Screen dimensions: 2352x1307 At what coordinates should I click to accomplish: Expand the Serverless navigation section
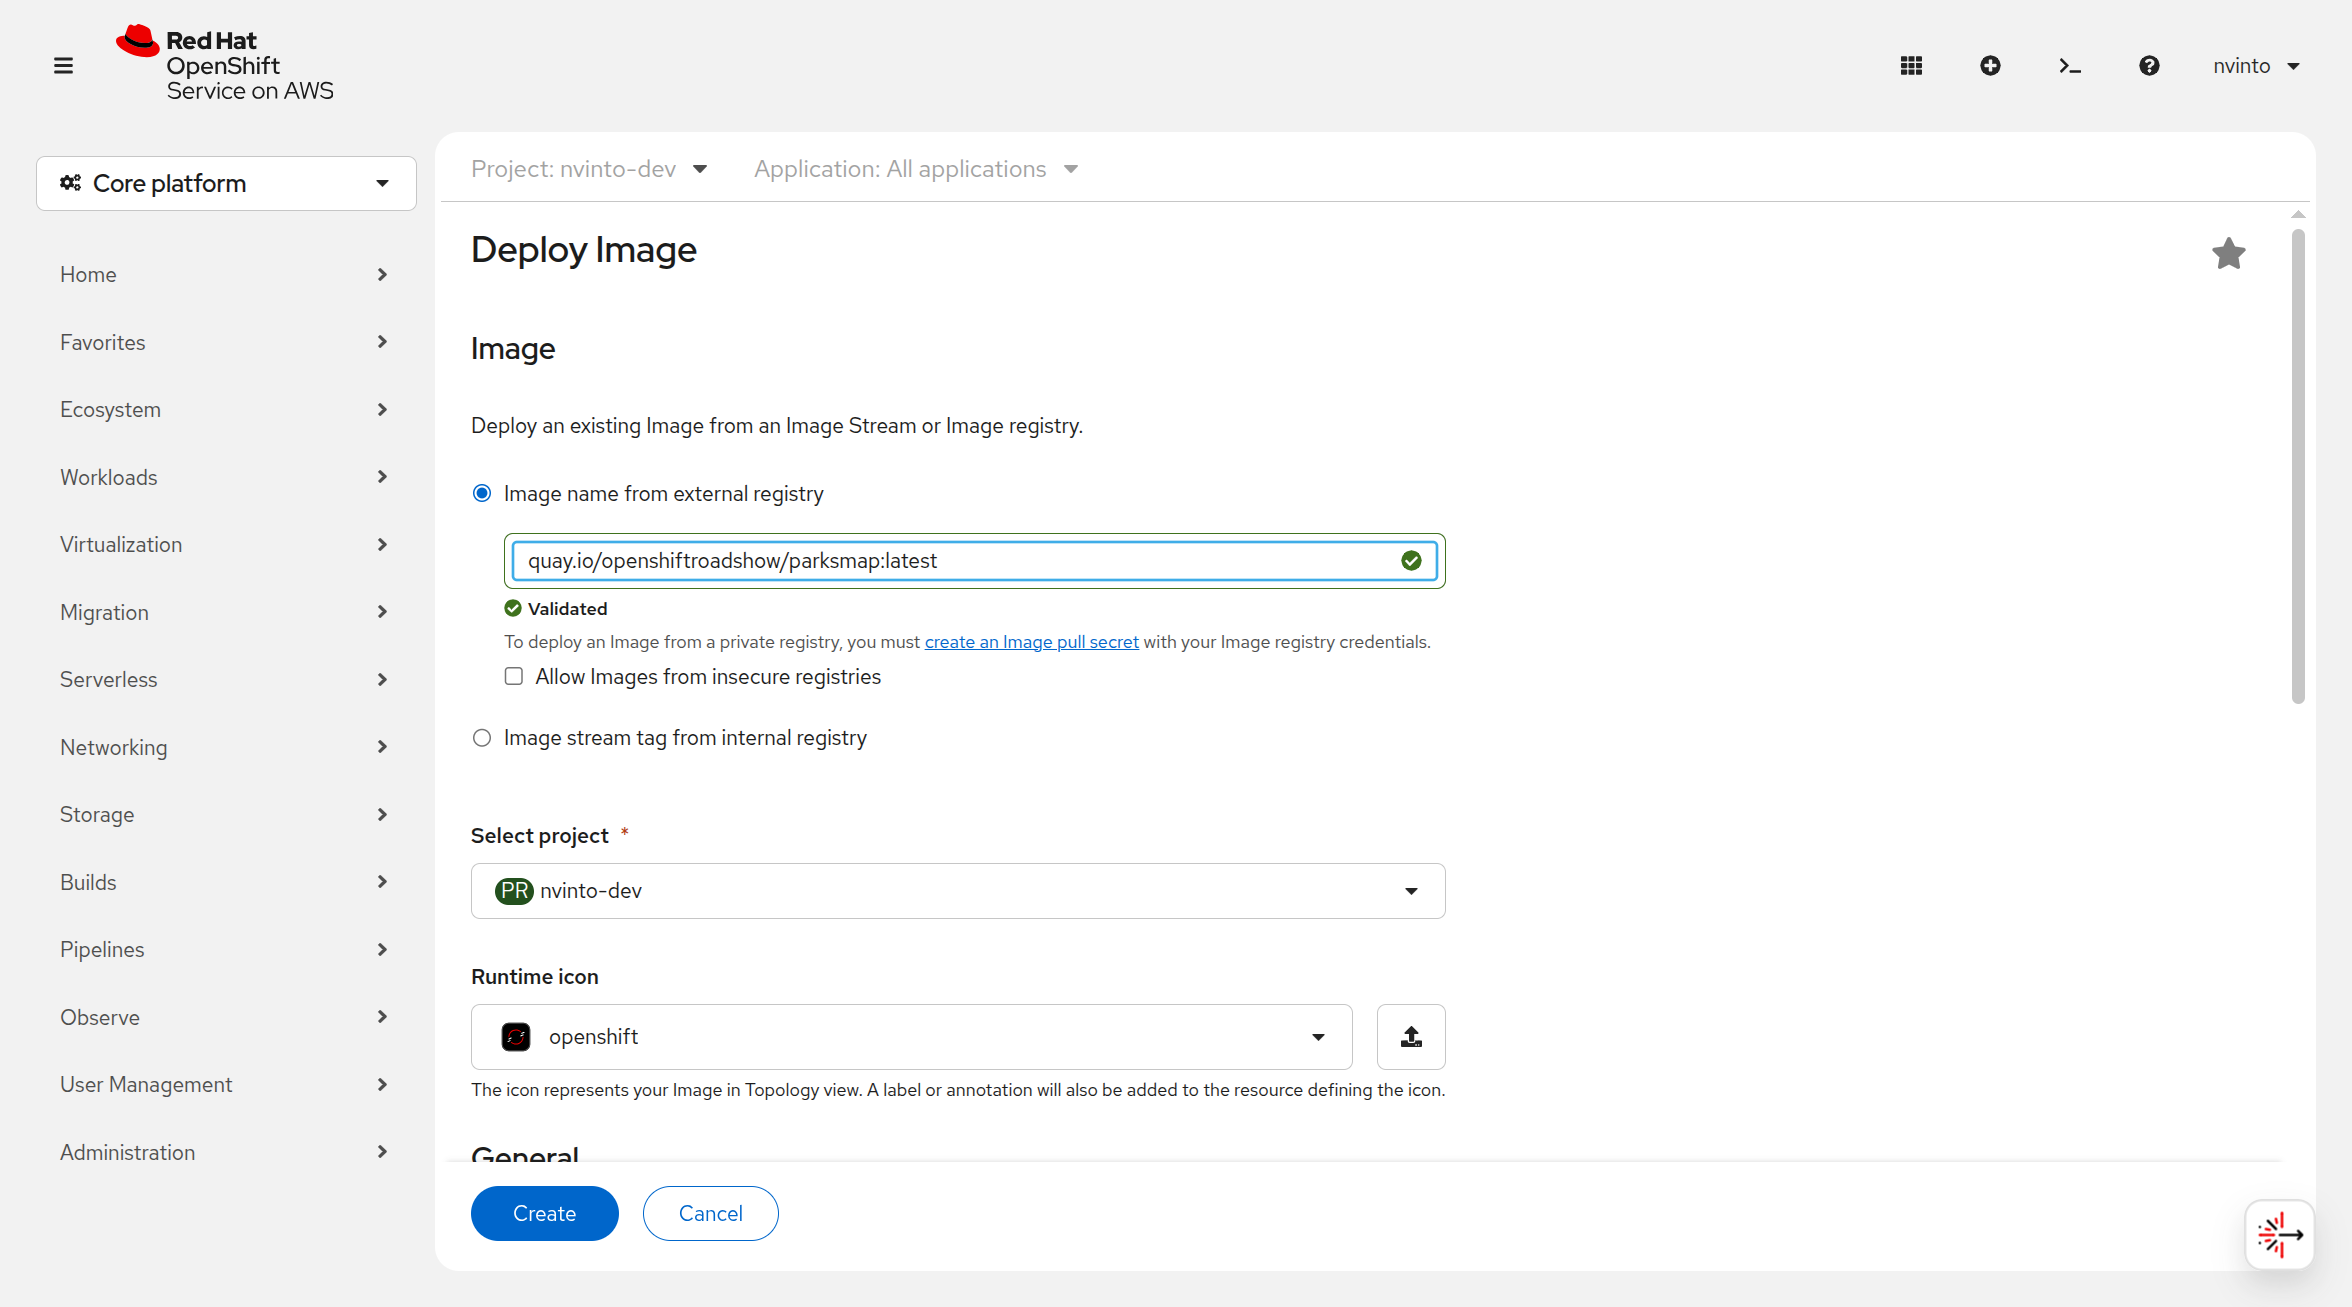(226, 679)
